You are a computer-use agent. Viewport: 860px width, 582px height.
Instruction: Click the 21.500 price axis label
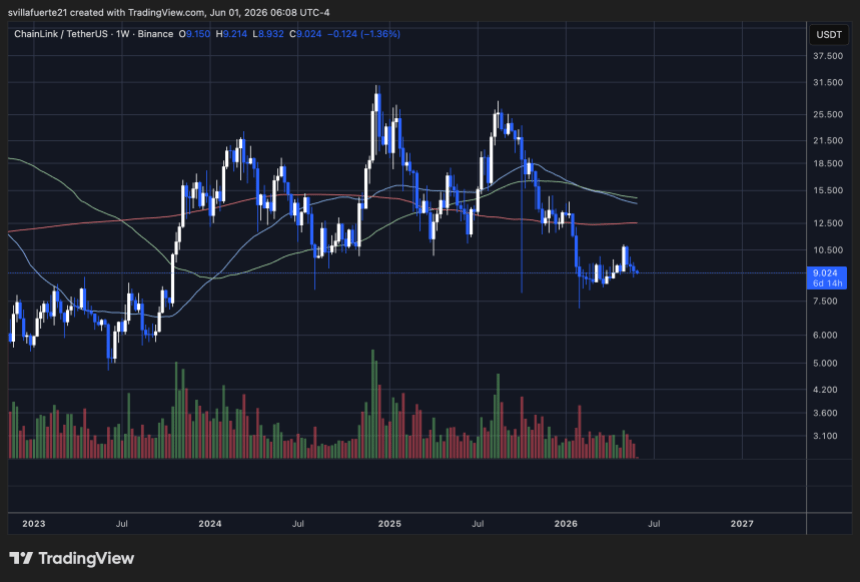coord(828,140)
